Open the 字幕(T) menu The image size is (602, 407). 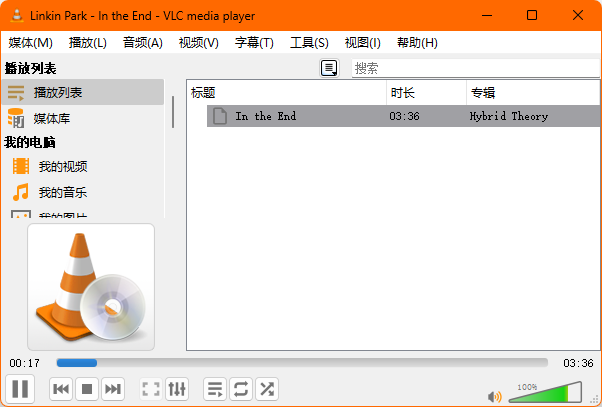(254, 43)
